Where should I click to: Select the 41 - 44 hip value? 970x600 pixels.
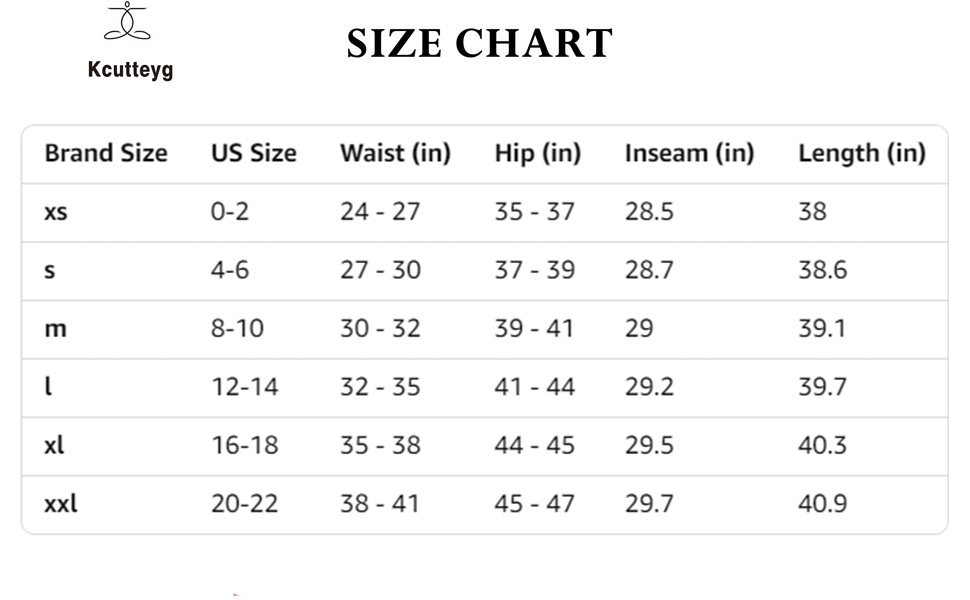point(535,387)
